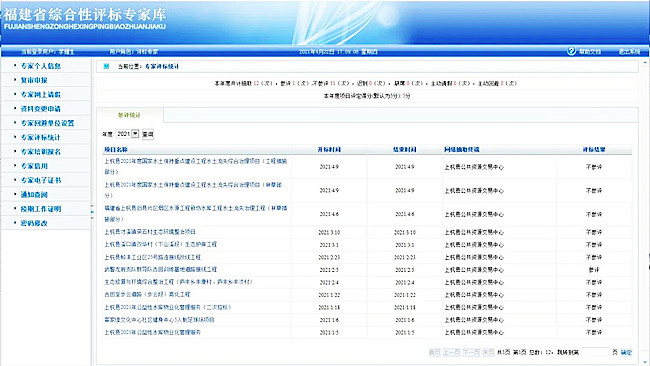Open the 帮助文档 text link

tap(590, 52)
